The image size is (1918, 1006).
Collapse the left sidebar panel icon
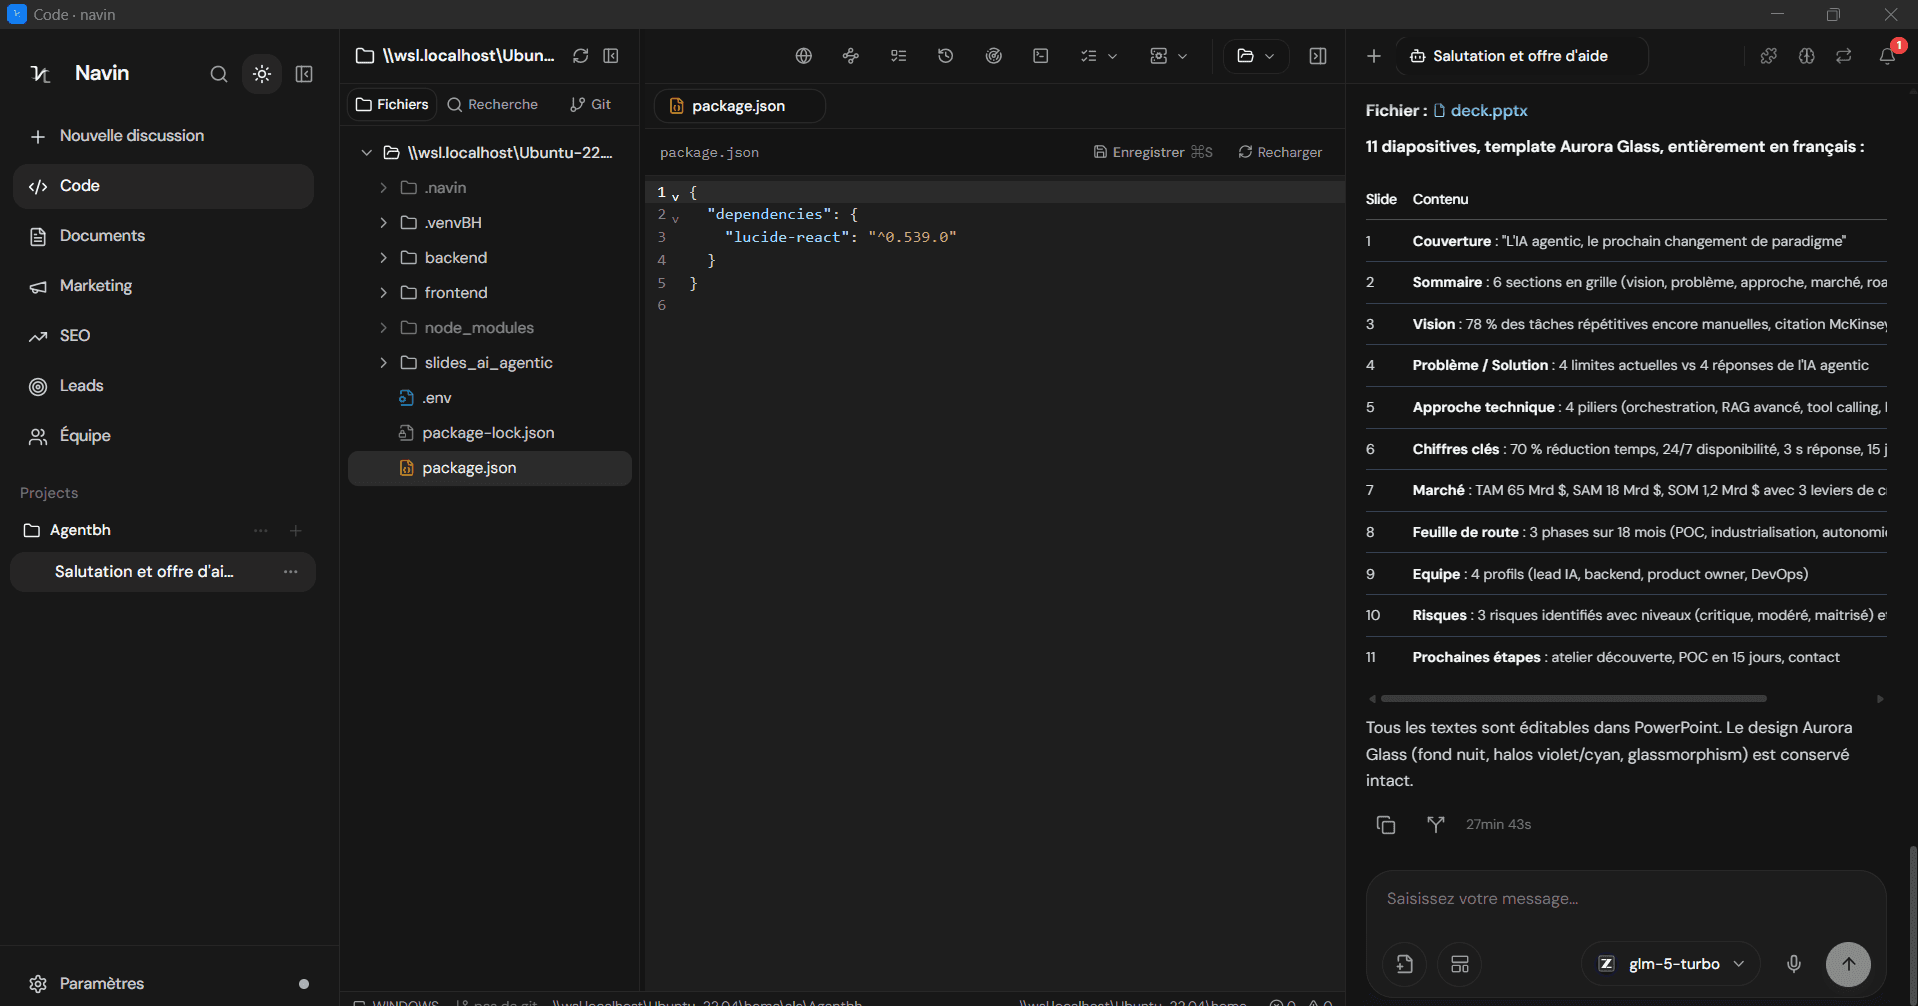(304, 74)
